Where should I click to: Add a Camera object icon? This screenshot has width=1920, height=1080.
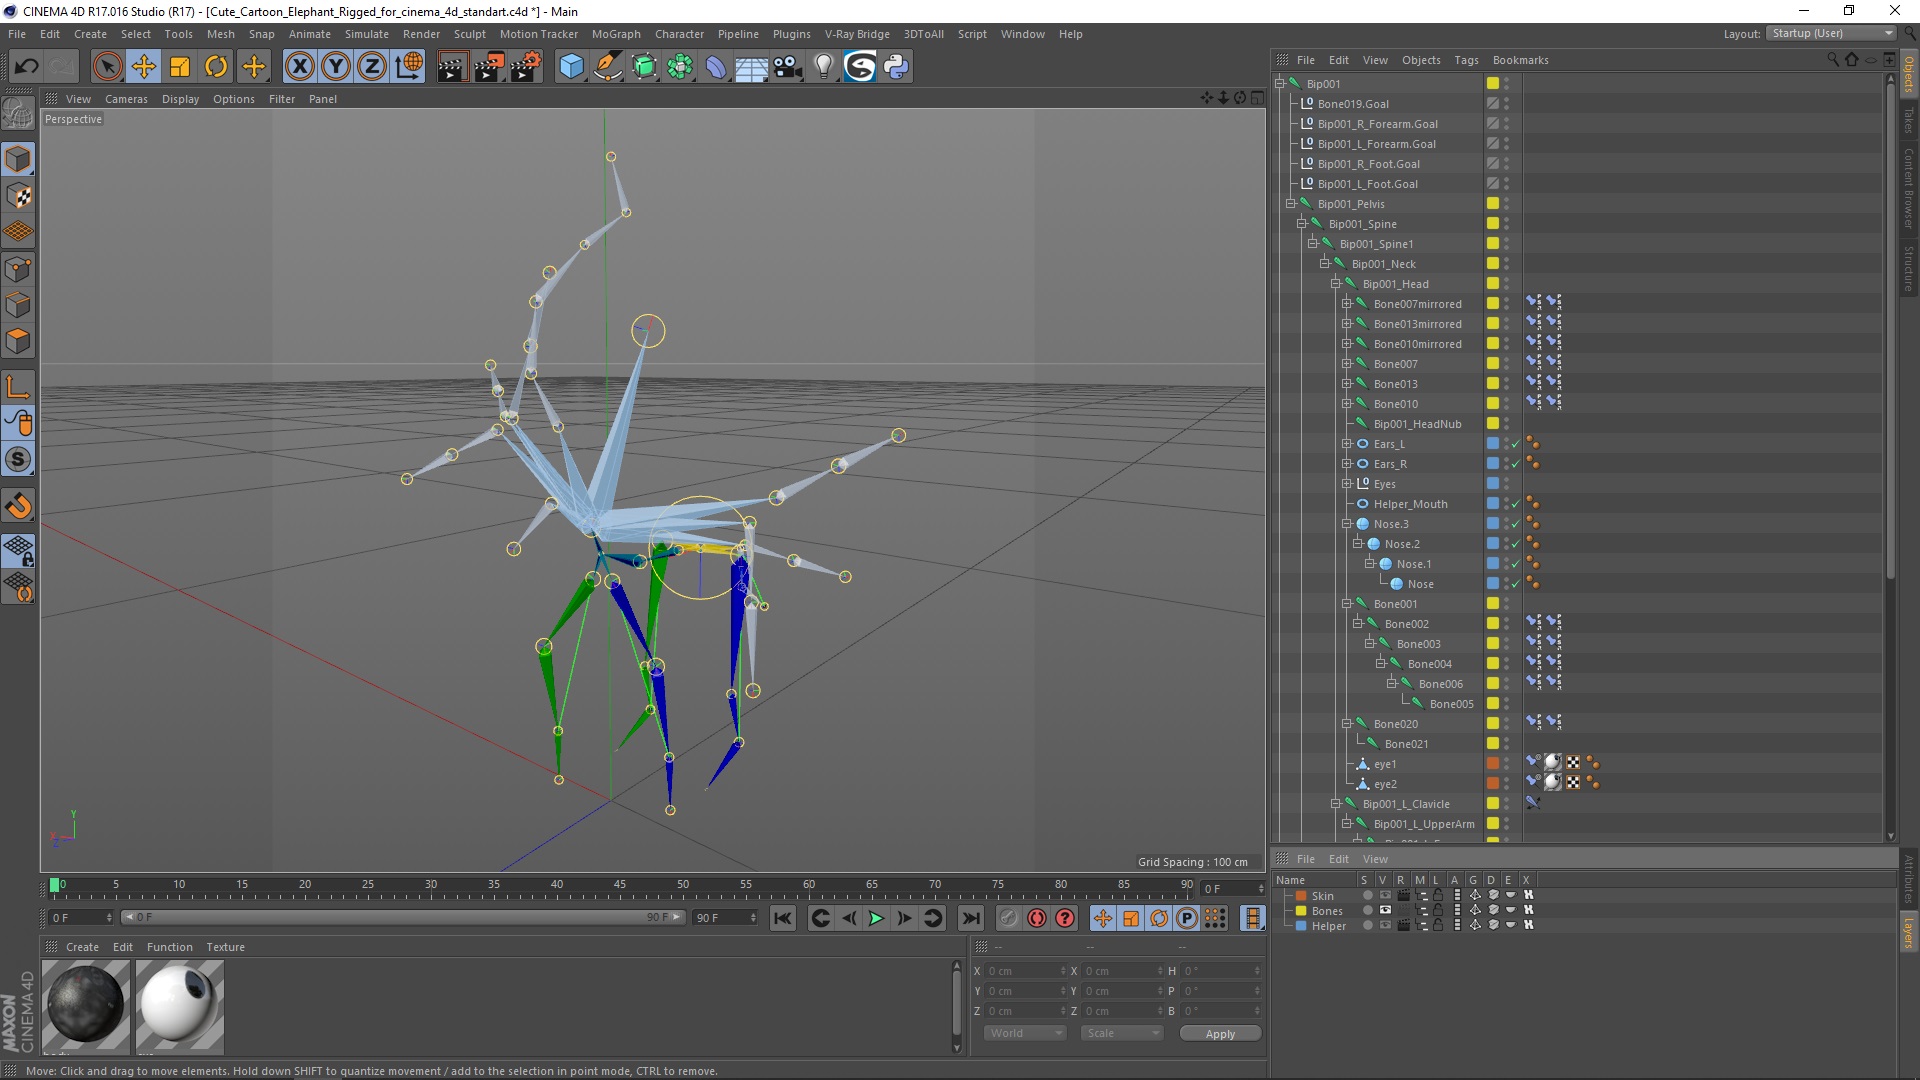coord(788,67)
